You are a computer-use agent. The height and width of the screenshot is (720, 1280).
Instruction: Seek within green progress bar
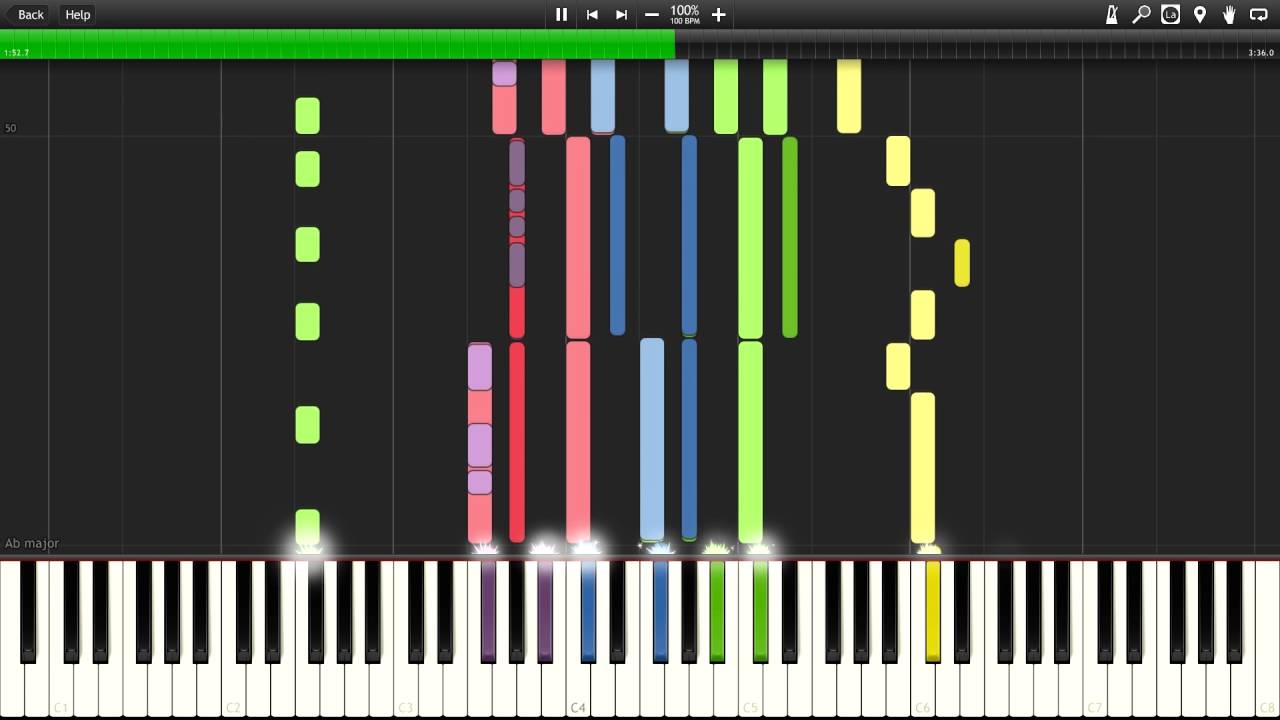click(x=338, y=43)
